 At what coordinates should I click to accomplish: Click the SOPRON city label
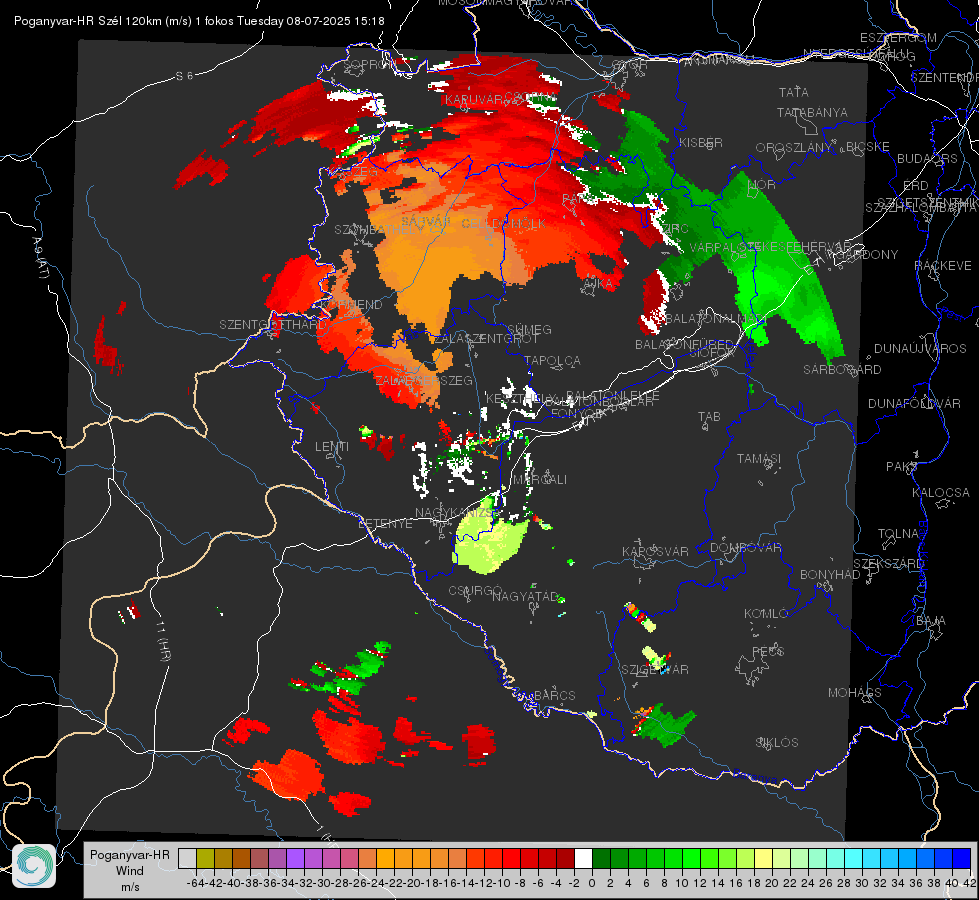pos(370,64)
